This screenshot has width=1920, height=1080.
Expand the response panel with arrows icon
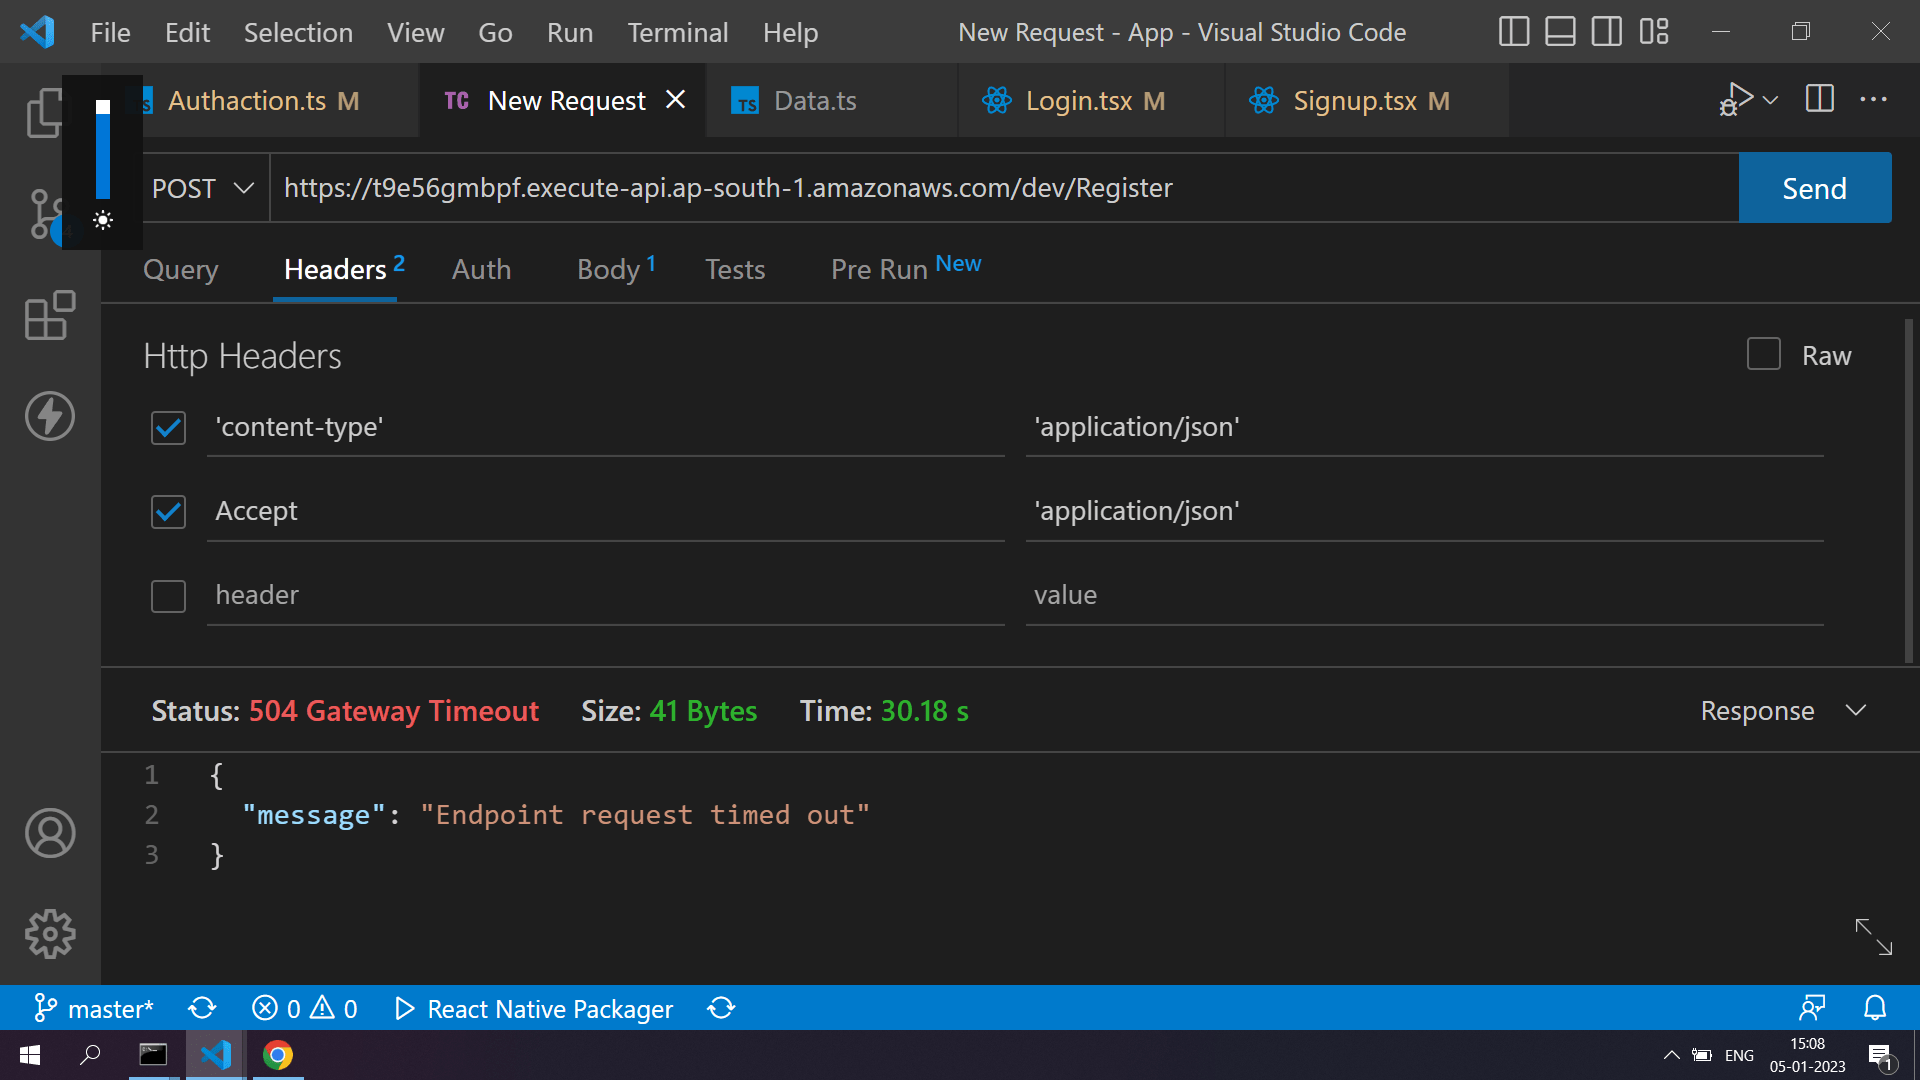click(1873, 937)
